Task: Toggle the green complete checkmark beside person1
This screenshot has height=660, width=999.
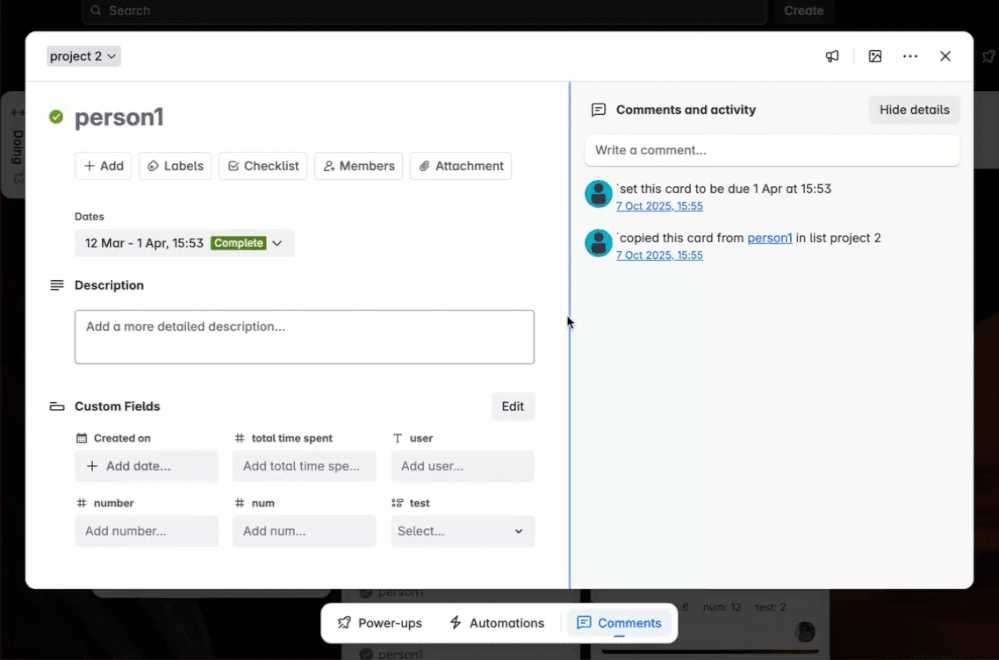Action: click(x=56, y=117)
